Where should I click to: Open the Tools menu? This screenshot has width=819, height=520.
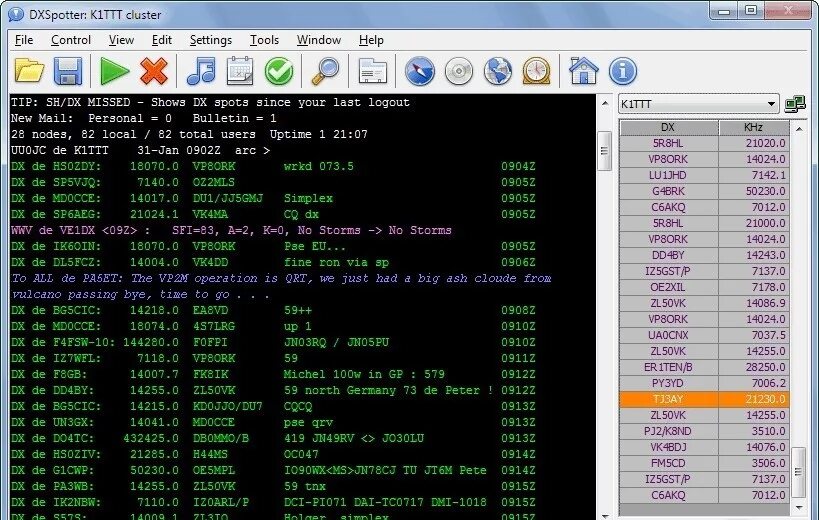(264, 40)
